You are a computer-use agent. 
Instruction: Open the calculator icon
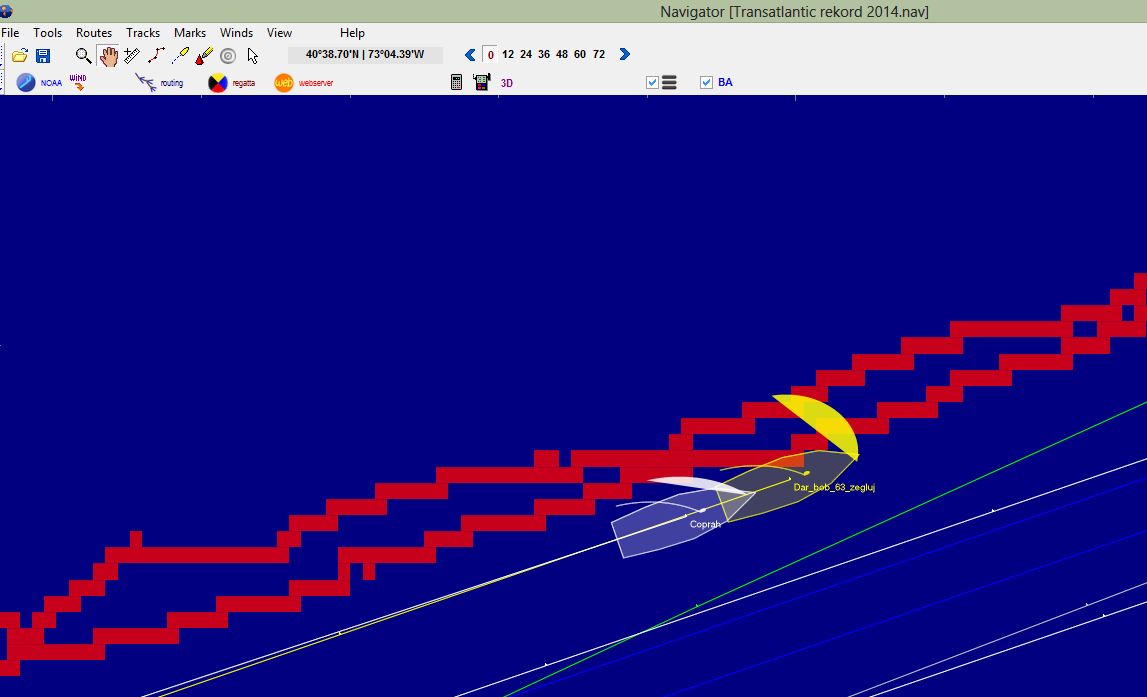click(x=456, y=83)
